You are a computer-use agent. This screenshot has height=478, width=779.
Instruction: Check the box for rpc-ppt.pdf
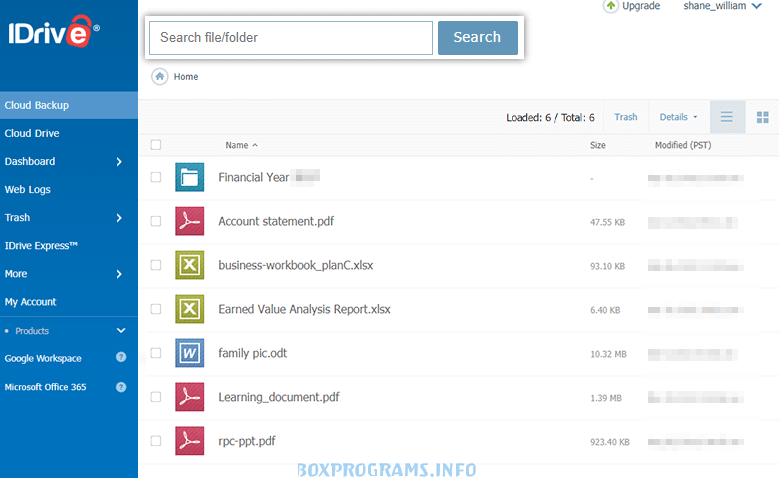coord(155,441)
